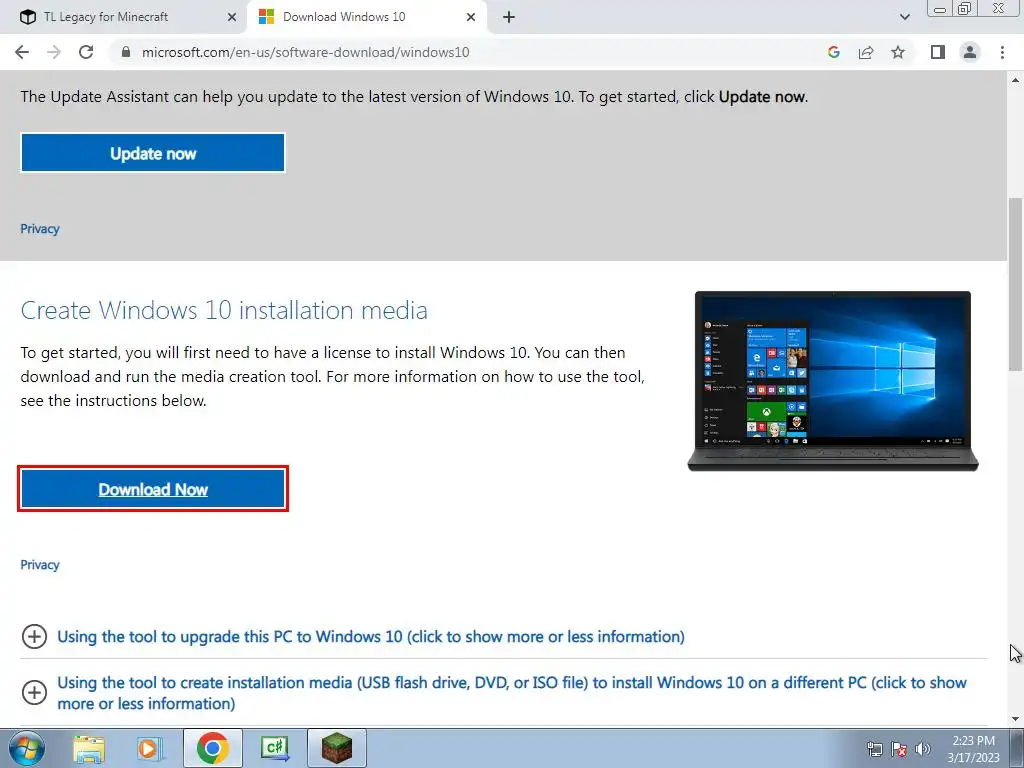Expand the create installation media plus icon
1024x768 pixels.
(x=34, y=692)
